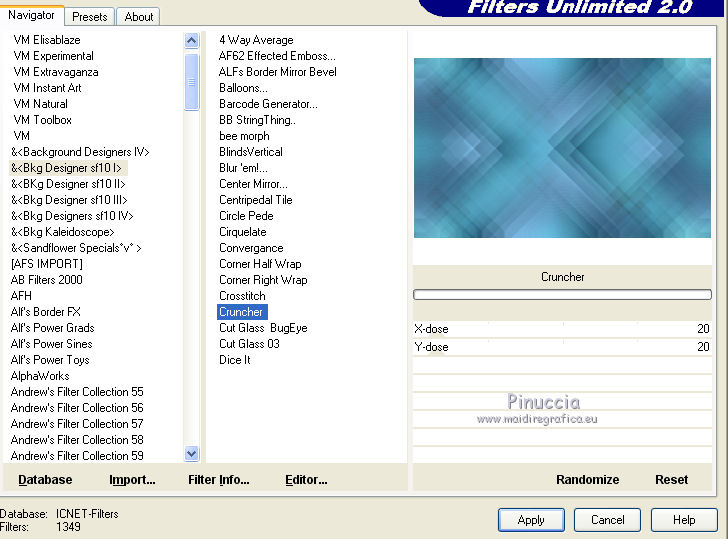
Task: Select VM Elisablaze category
Action: point(47,40)
